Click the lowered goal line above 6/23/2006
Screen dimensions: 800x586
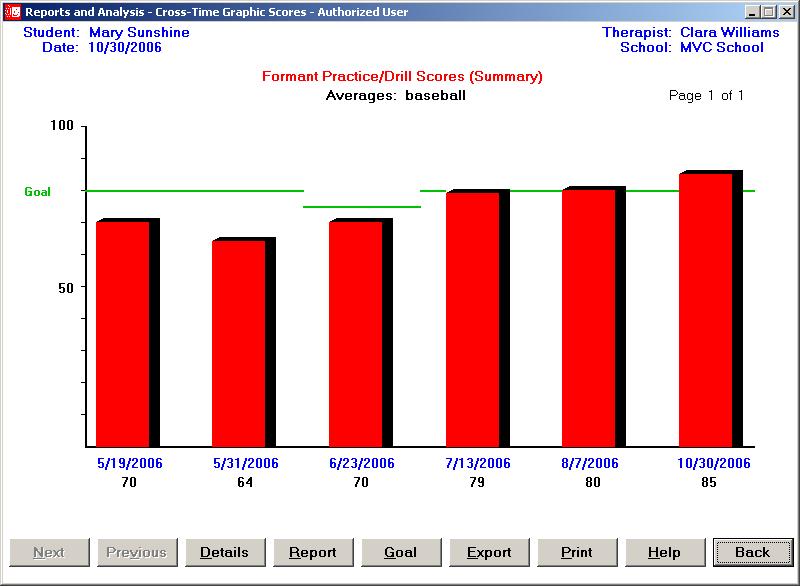coord(362,207)
